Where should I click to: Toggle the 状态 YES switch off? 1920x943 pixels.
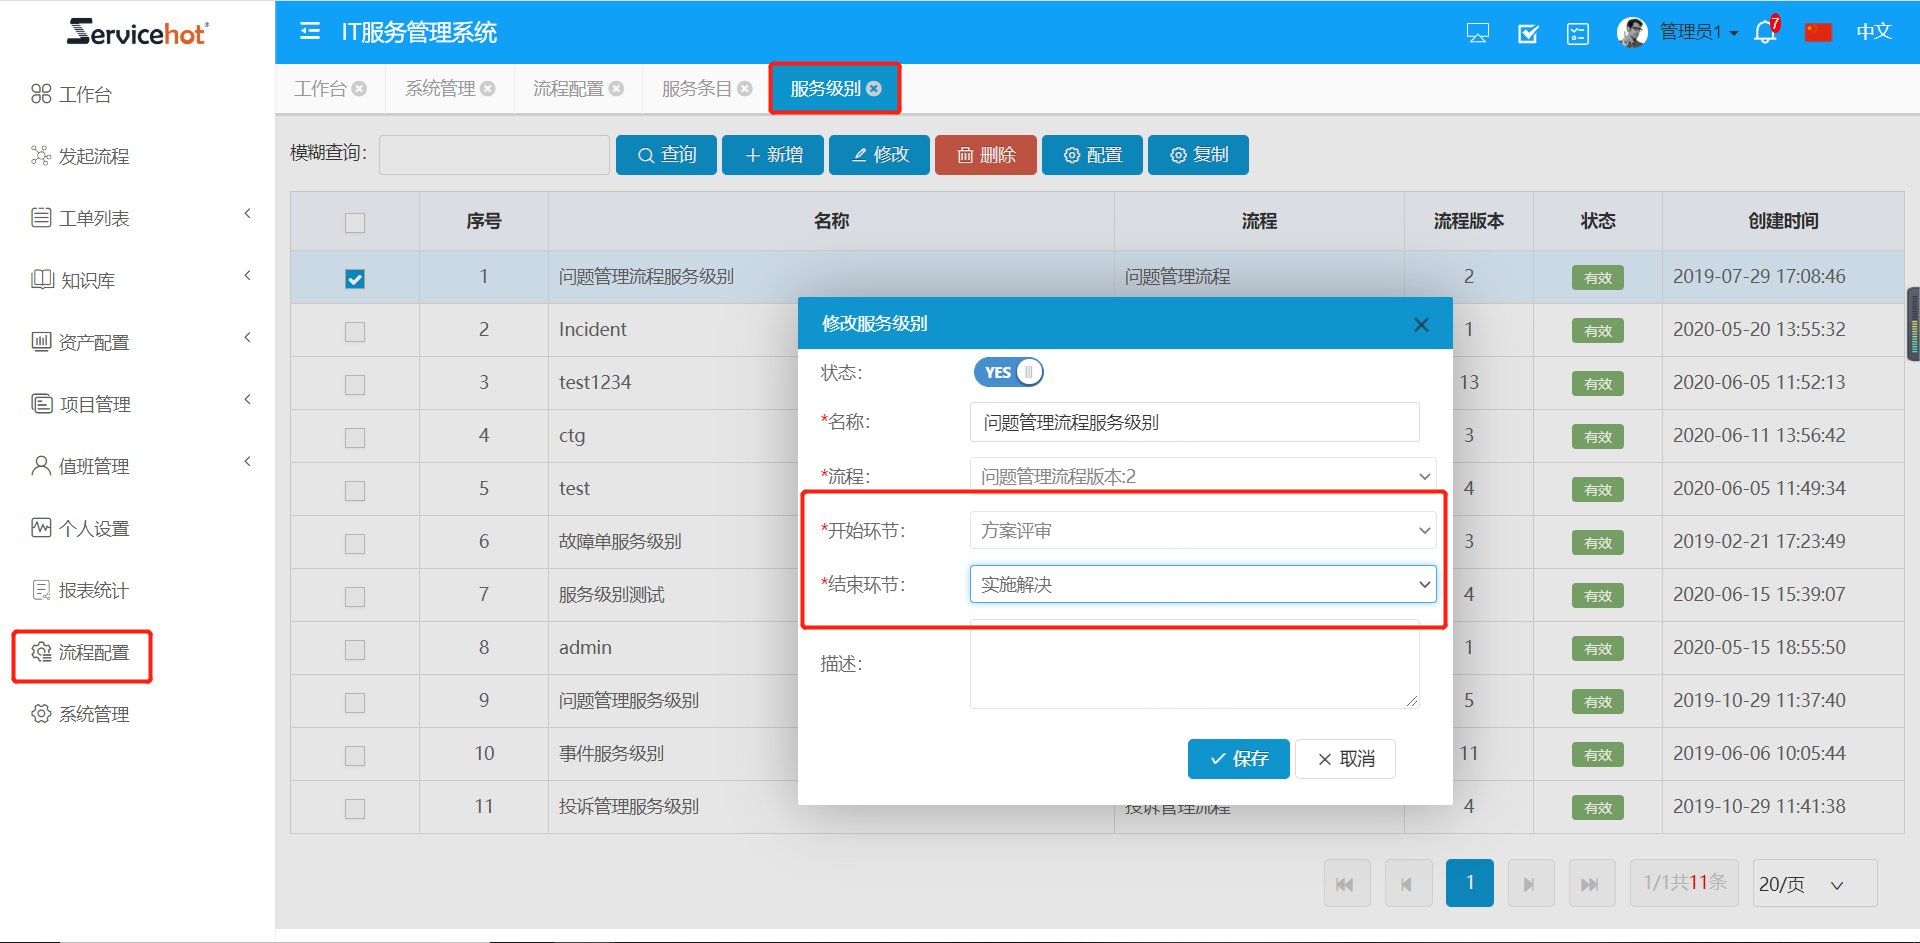[1008, 372]
